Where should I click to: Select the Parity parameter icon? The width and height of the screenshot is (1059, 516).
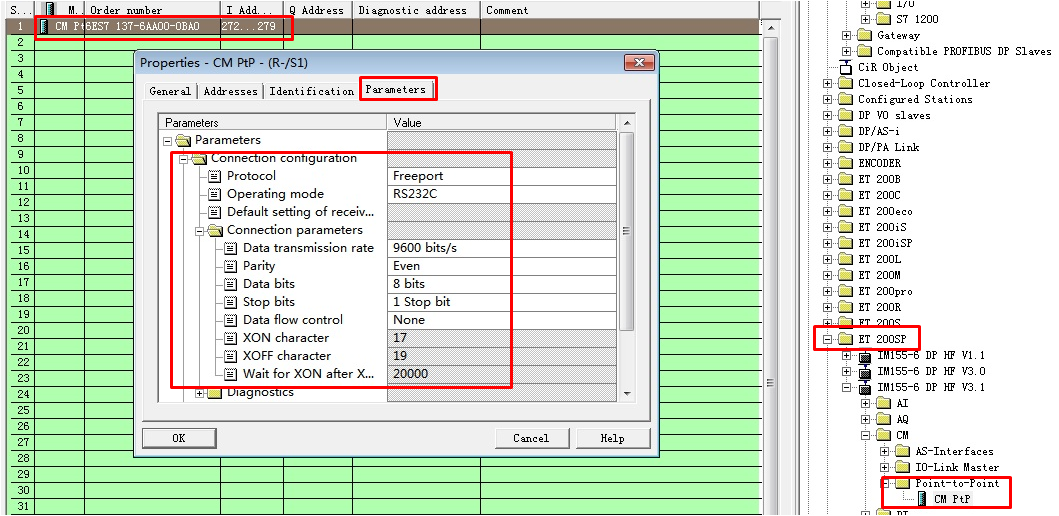(231, 266)
